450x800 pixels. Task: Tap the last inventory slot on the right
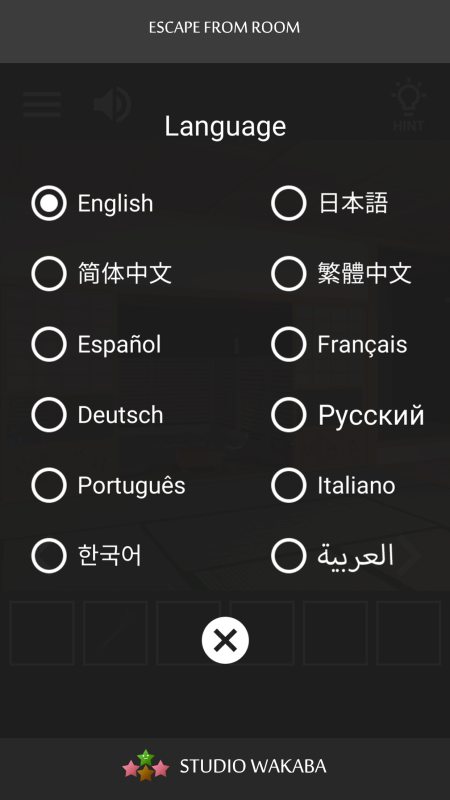click(409, 633)
